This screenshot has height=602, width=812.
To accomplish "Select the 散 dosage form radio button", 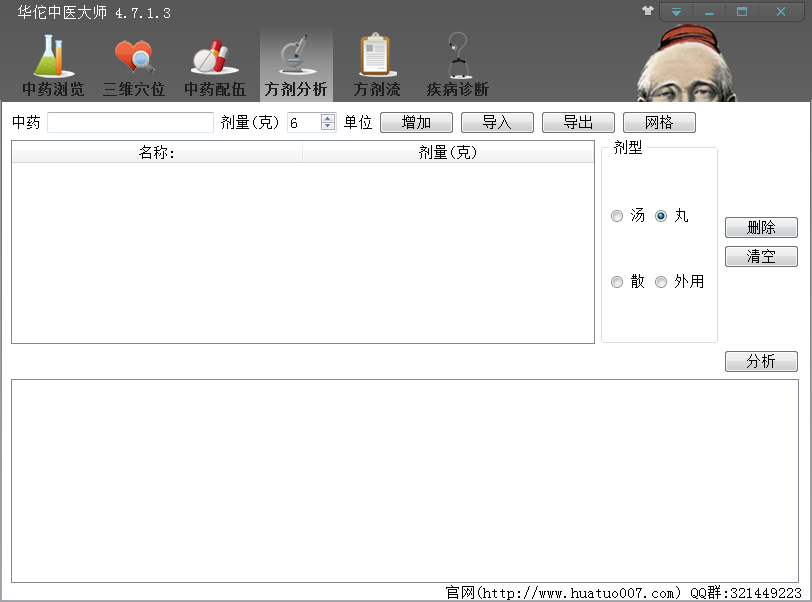I will pos(617,282).
